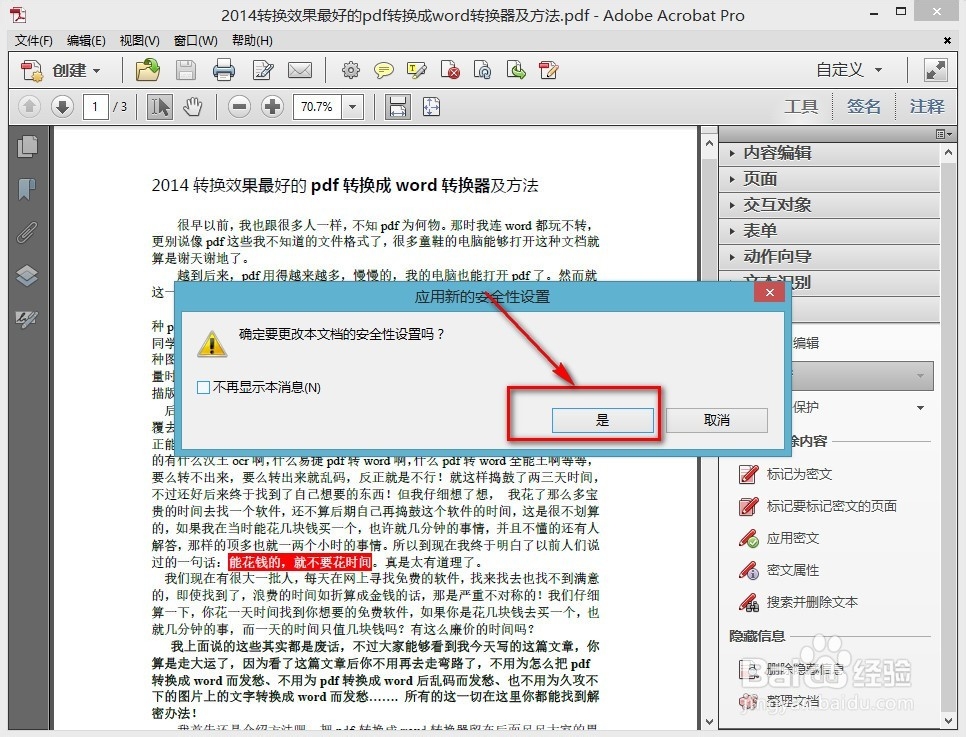Open Page Thumbnails sidebar panel
This screenshot has width=966, height=737.
[27, 147]
